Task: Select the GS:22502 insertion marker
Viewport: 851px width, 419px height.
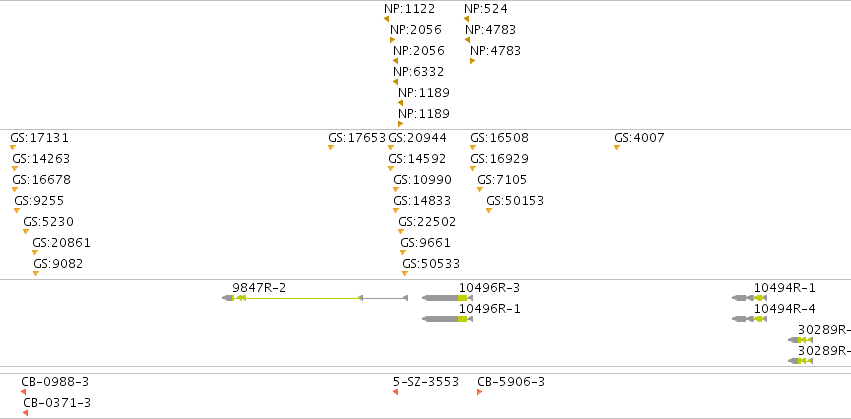Action: coord(401,232)
